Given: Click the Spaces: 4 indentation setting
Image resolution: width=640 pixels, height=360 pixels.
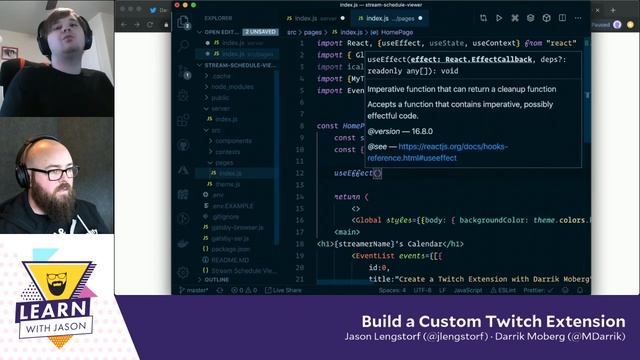Looking at the screenshot, I should (x=392, y=290).
